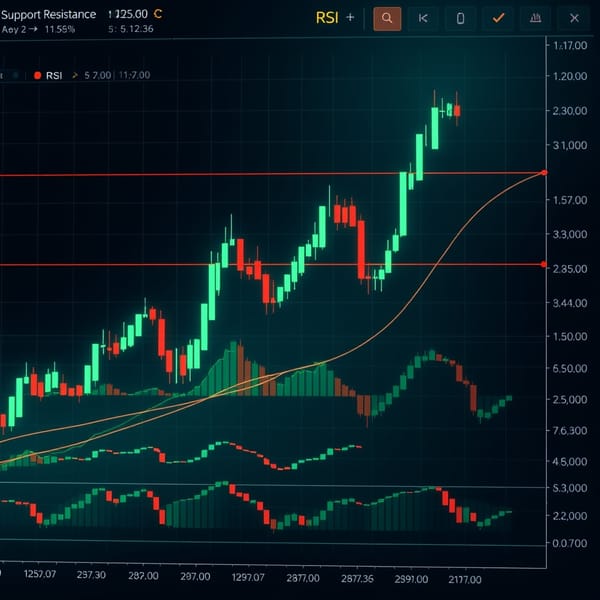This screenshot has height=600, width=600.
Task: Click the 11.55% change value
Action: click(x=60, y=29)
